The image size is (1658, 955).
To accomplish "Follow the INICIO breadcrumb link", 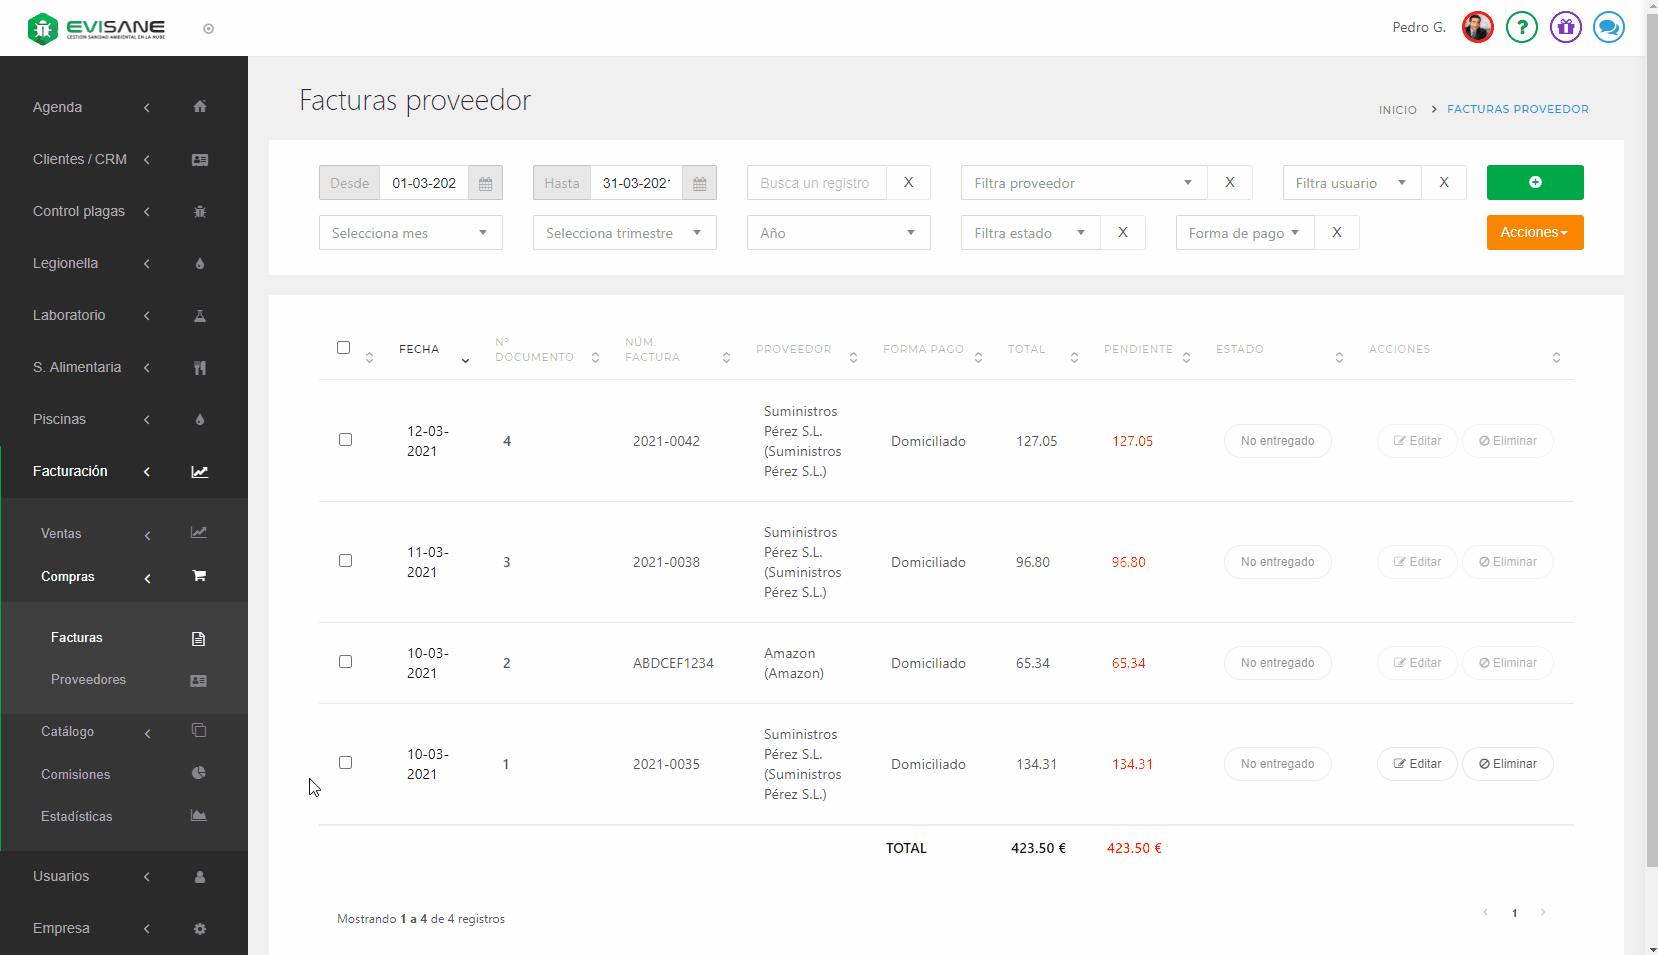I will click(1397, 110).
